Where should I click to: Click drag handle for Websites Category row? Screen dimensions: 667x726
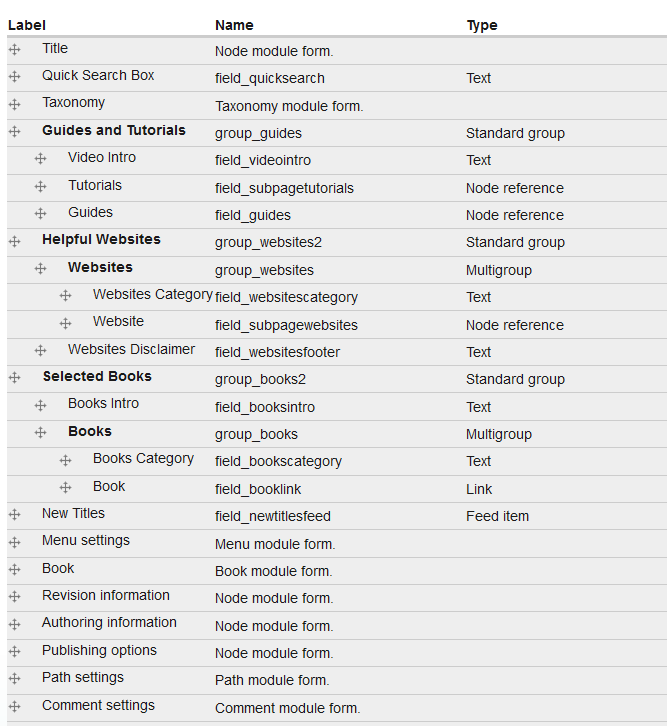[65, 295]
